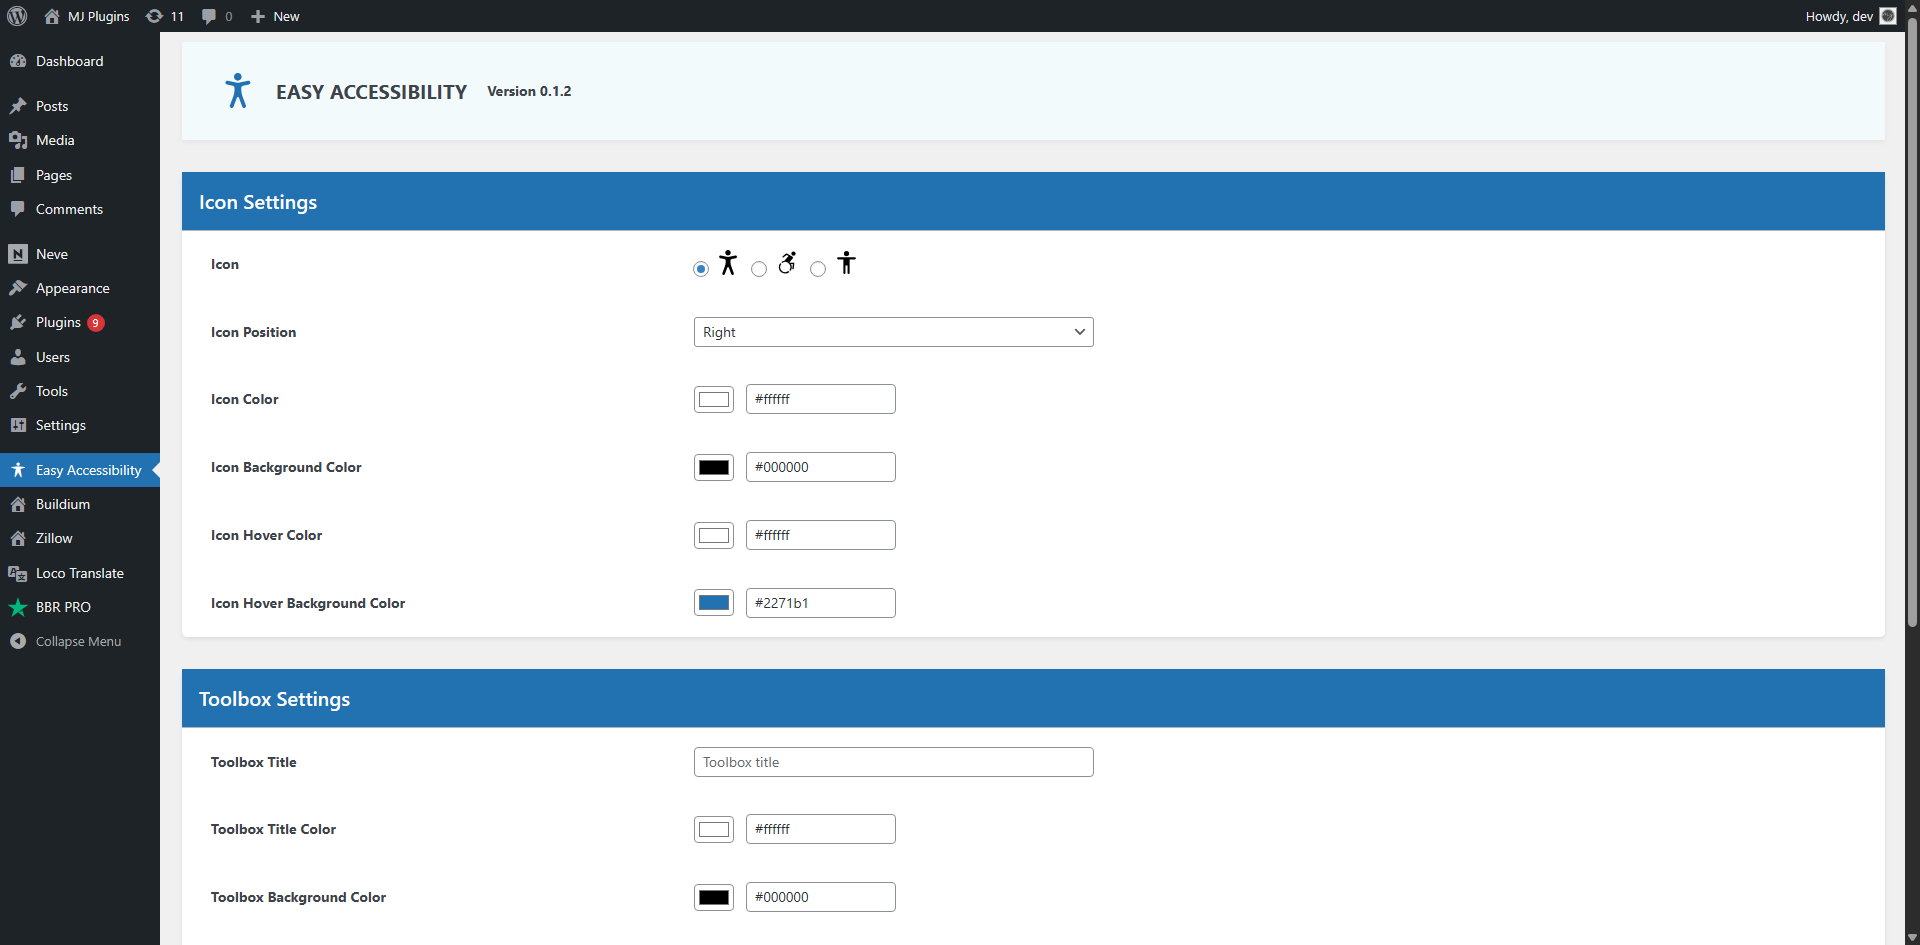This screenshot has height=945, width=1920.
Task: Open the New content dropdown in admin bar
Action: [x=275, y=16]
